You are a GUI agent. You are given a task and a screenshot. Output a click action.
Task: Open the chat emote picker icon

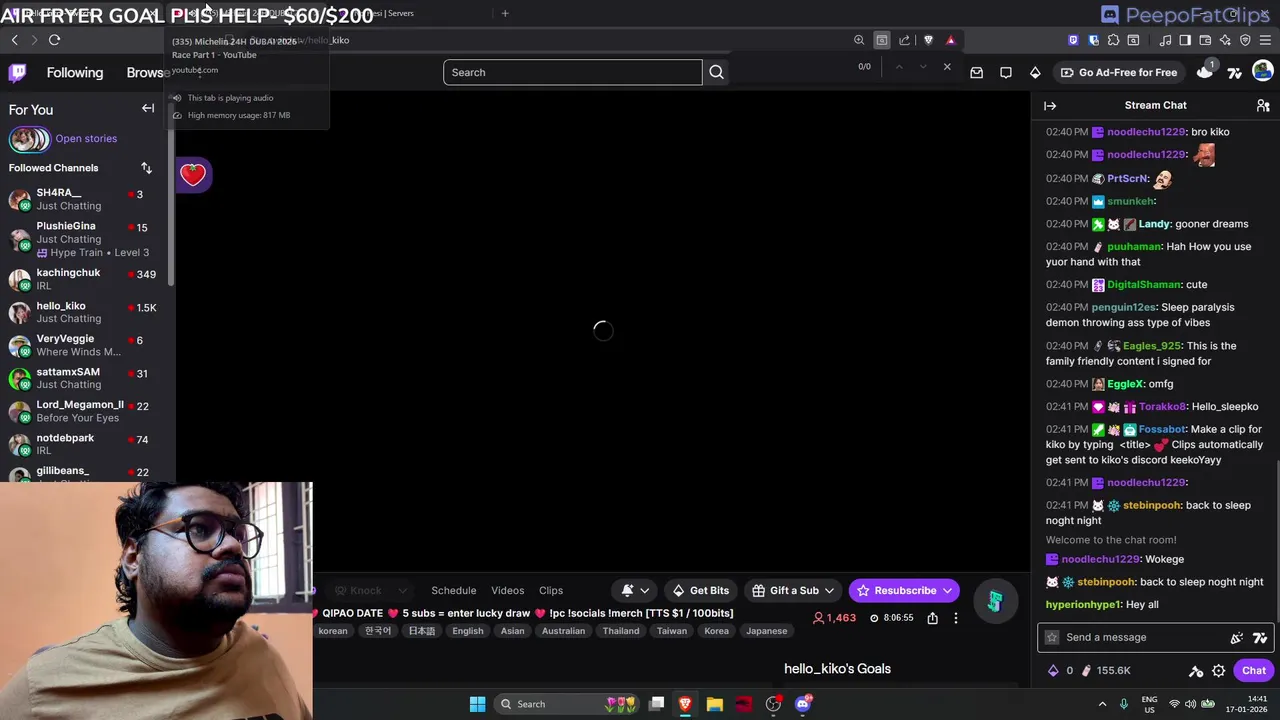(x=1260, y=637)
